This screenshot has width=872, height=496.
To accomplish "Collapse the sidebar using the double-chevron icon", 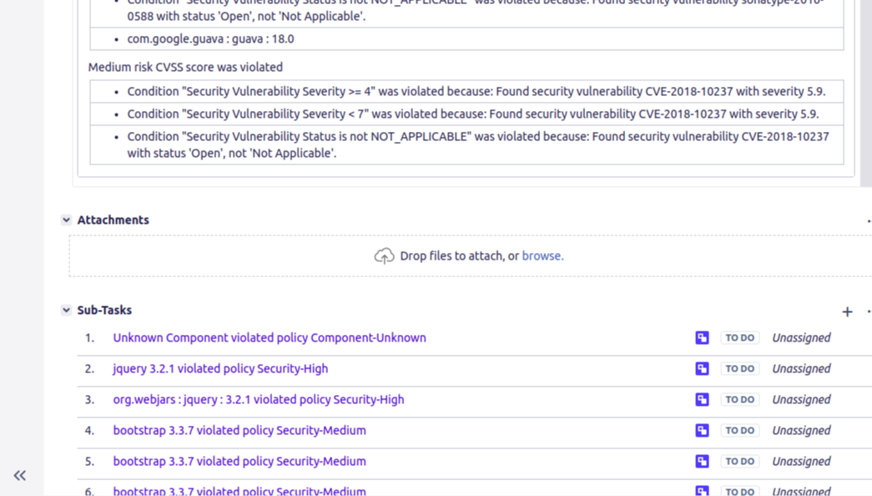I will pos(20,476).
